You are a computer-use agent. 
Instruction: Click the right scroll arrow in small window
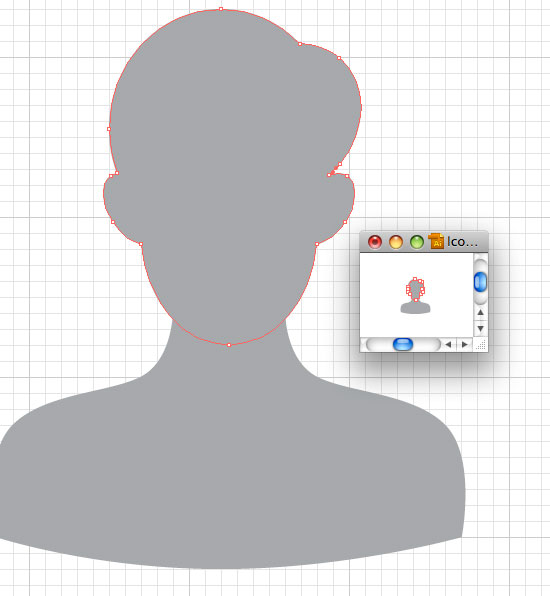pyautogui.click(x=464, y=344)
